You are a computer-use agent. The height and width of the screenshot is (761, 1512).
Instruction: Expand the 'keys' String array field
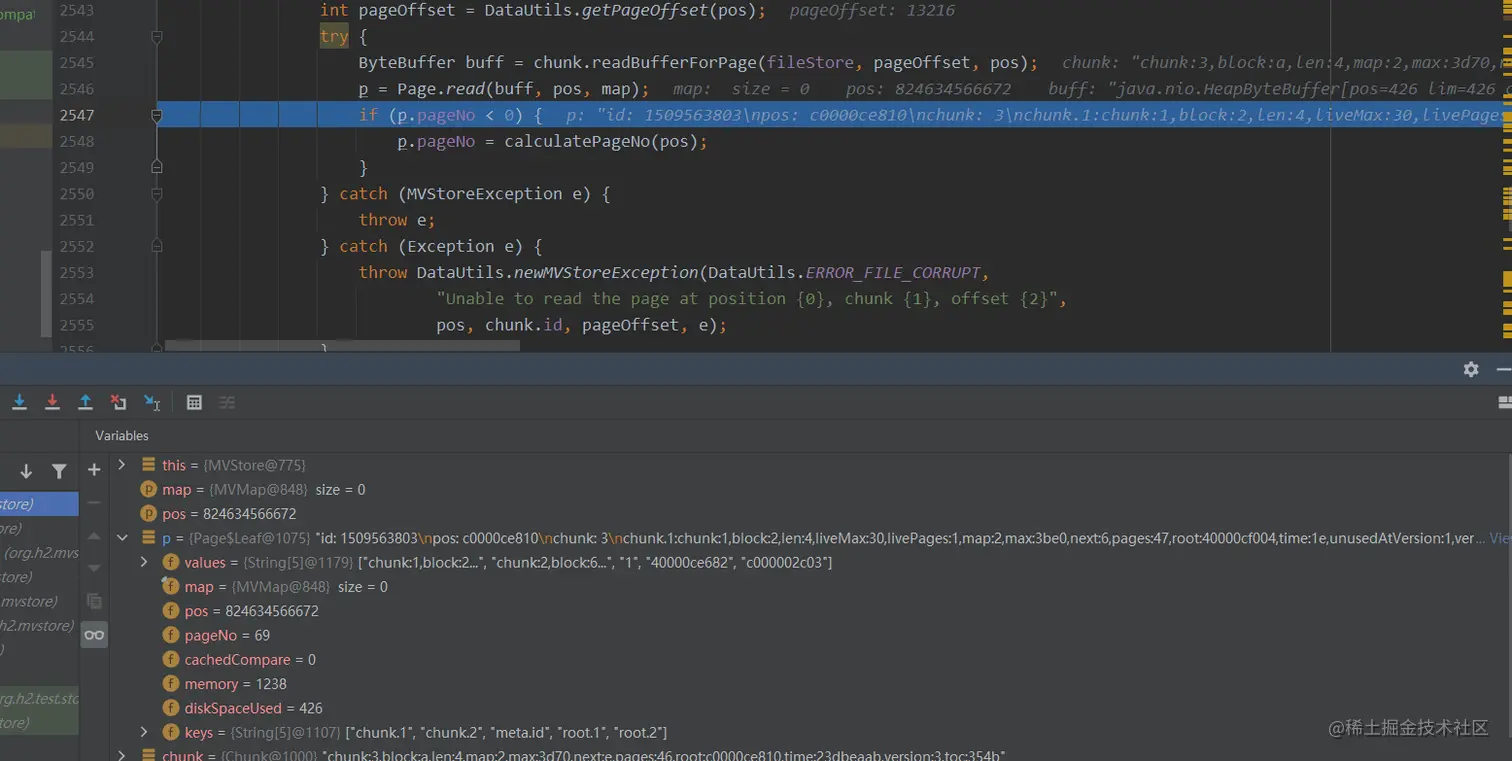[x=144, y=732]
